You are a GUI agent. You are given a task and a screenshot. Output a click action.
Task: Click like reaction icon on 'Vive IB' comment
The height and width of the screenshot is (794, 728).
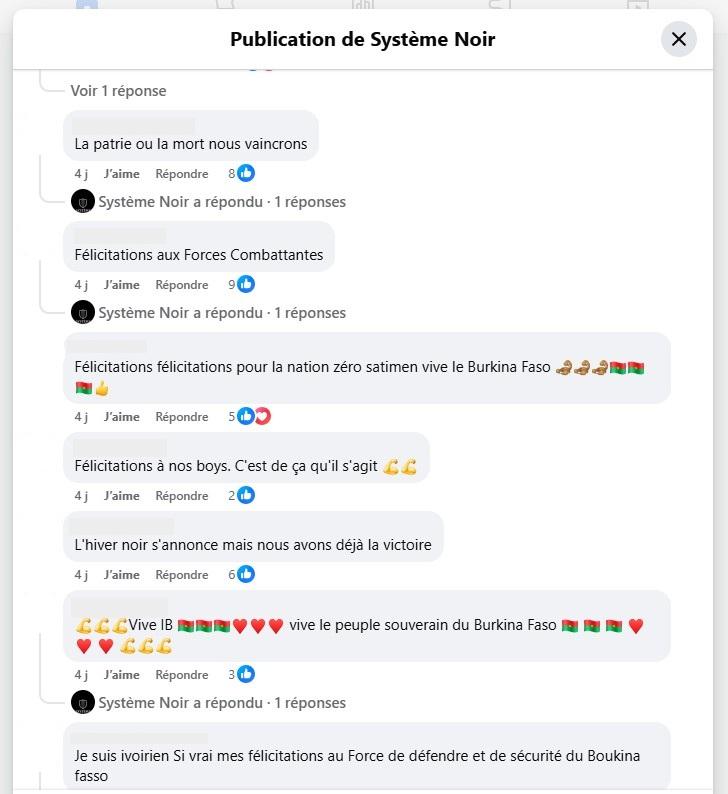246,674
